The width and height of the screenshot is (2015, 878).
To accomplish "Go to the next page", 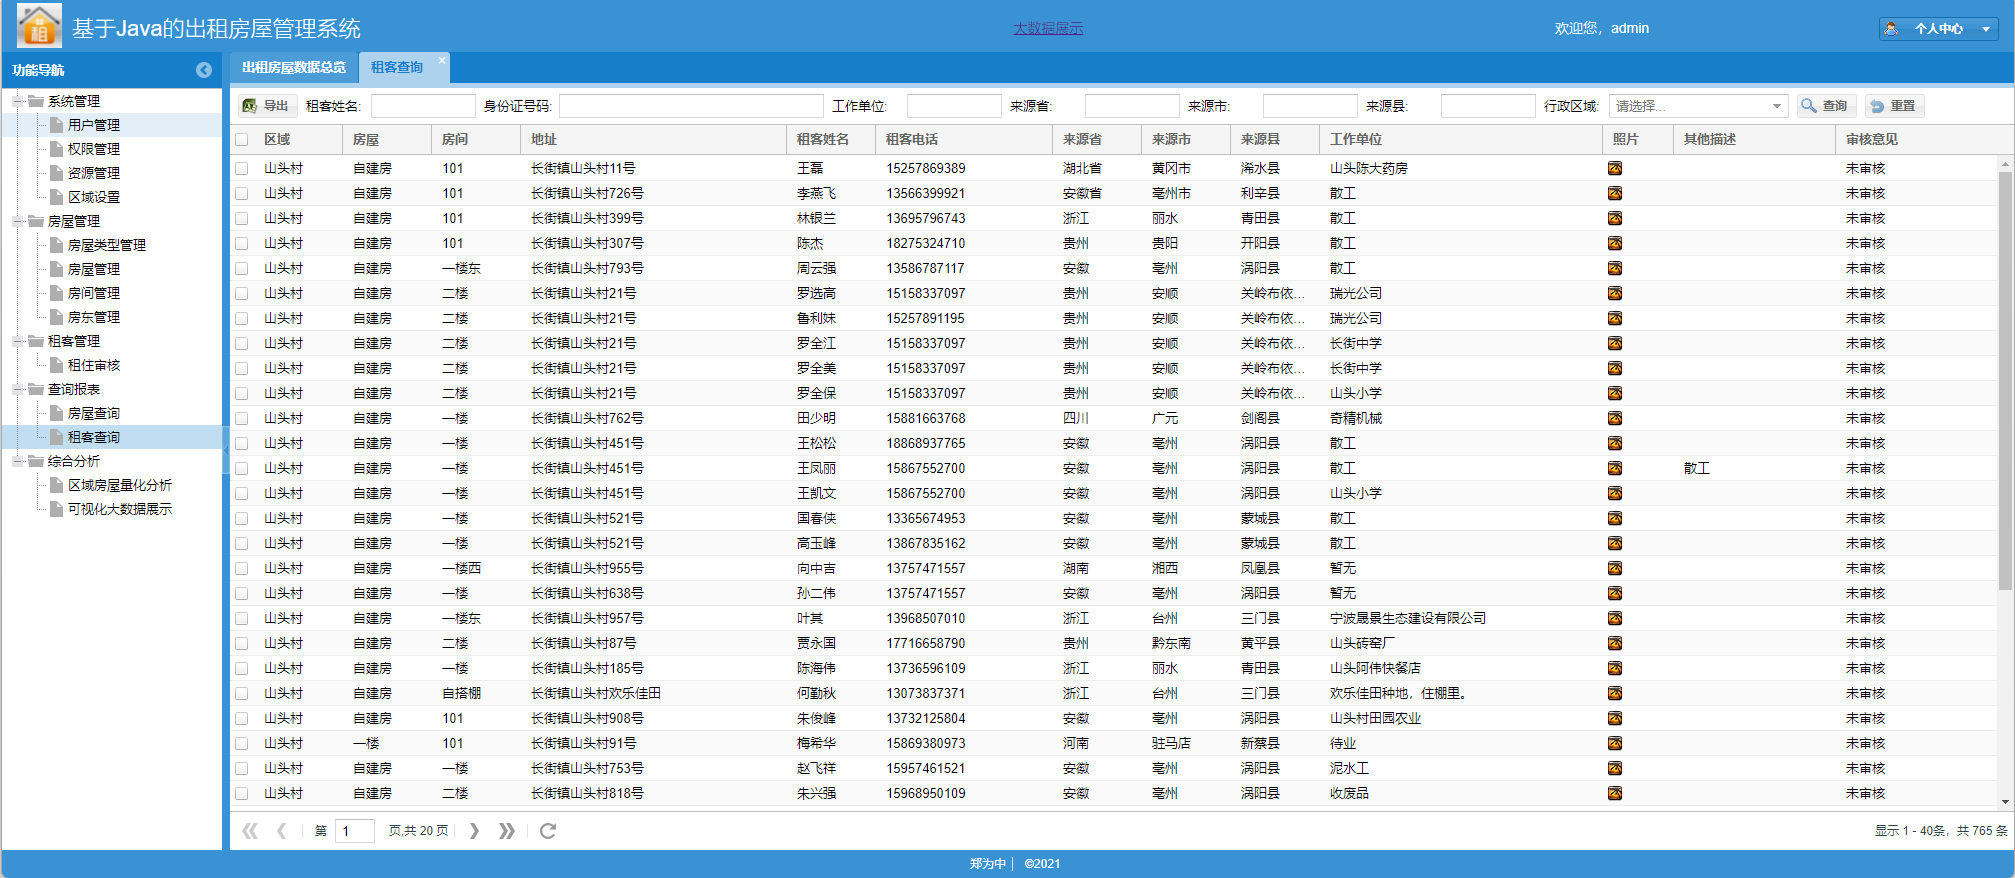I will pyautogui.click(x=474, y=831).
